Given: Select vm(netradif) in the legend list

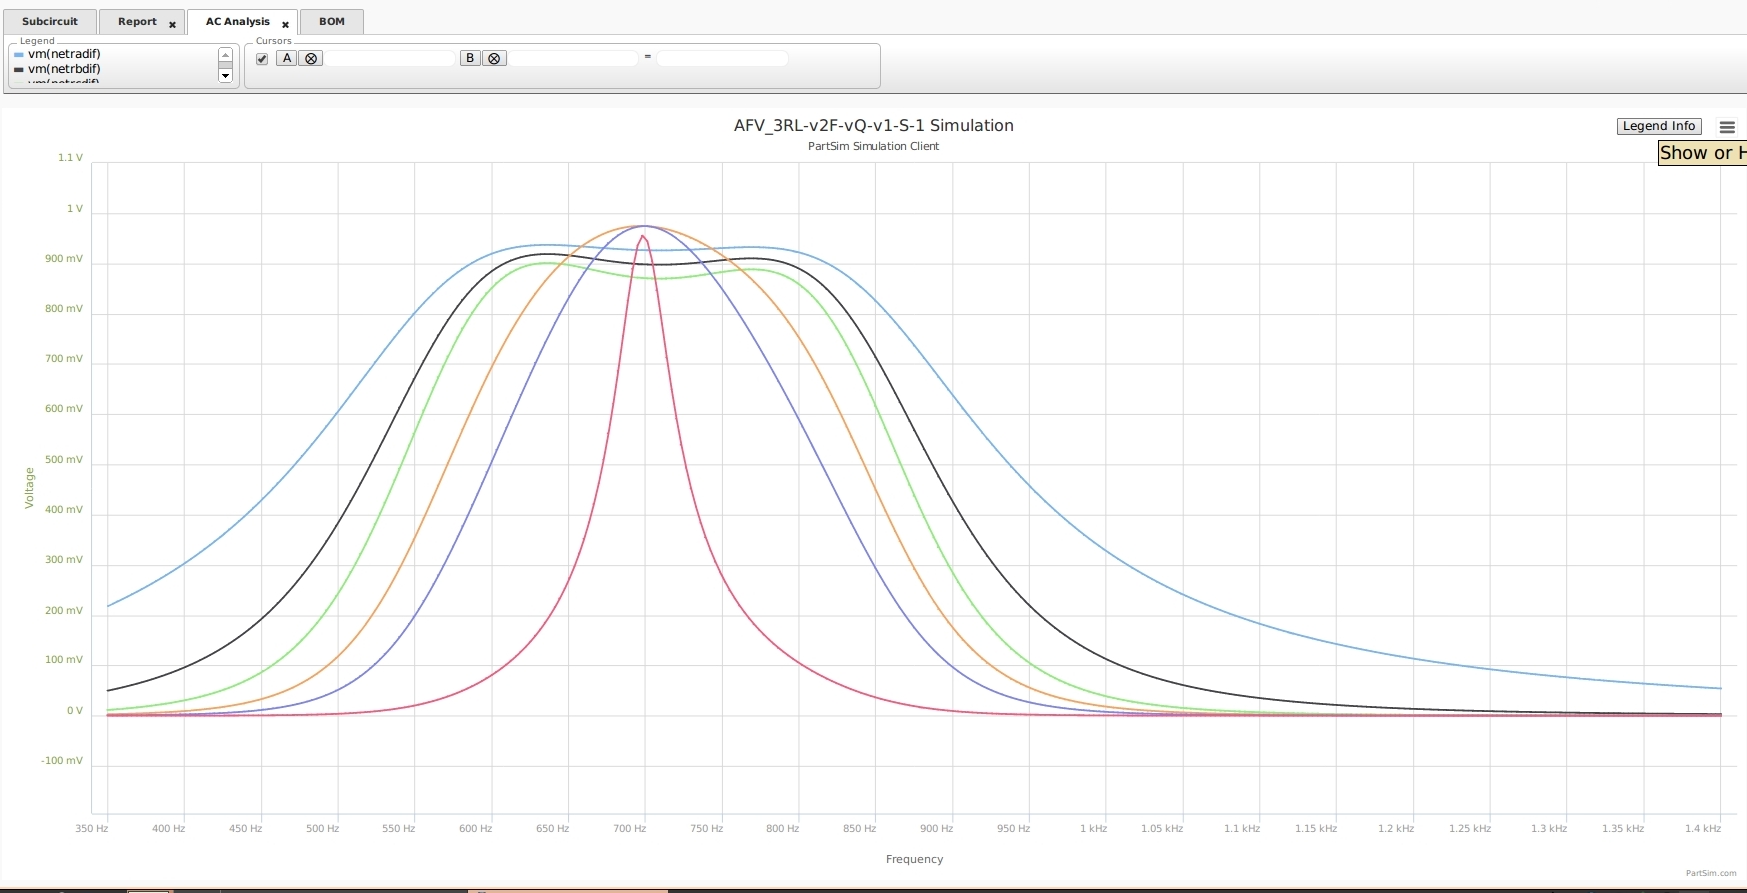Looking at the screenshot, I should click(x=64, y=55).
